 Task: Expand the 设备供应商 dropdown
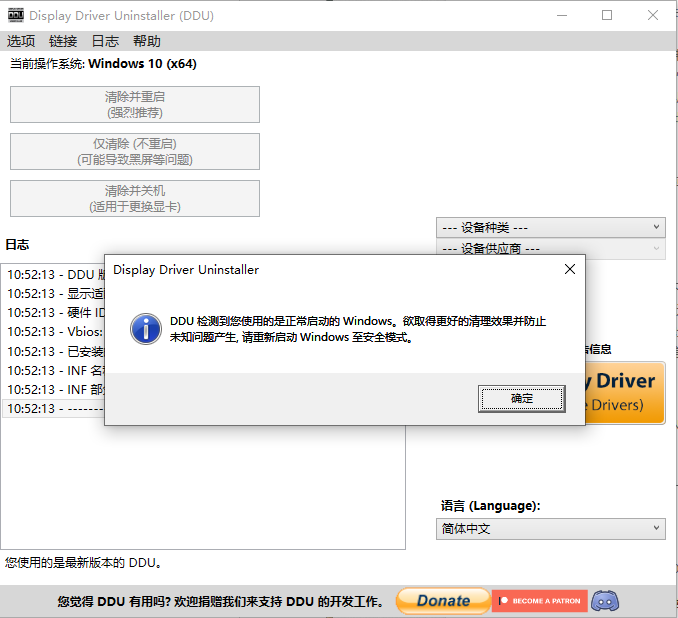click(x=550, y=249)
